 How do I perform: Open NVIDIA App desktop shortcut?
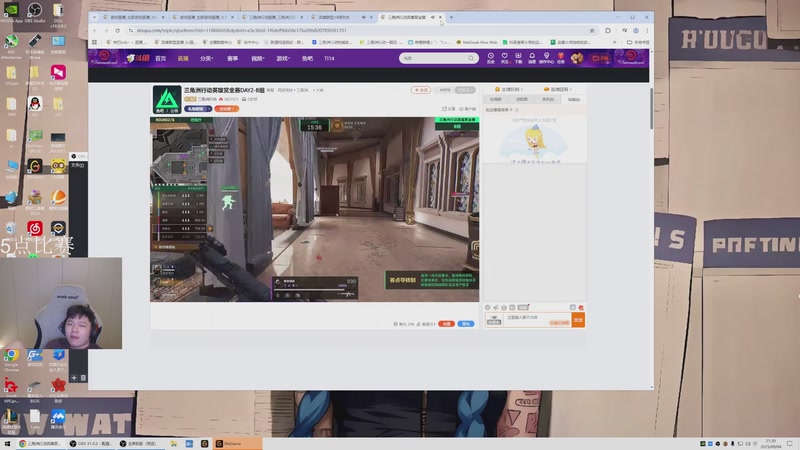(11, 13)
